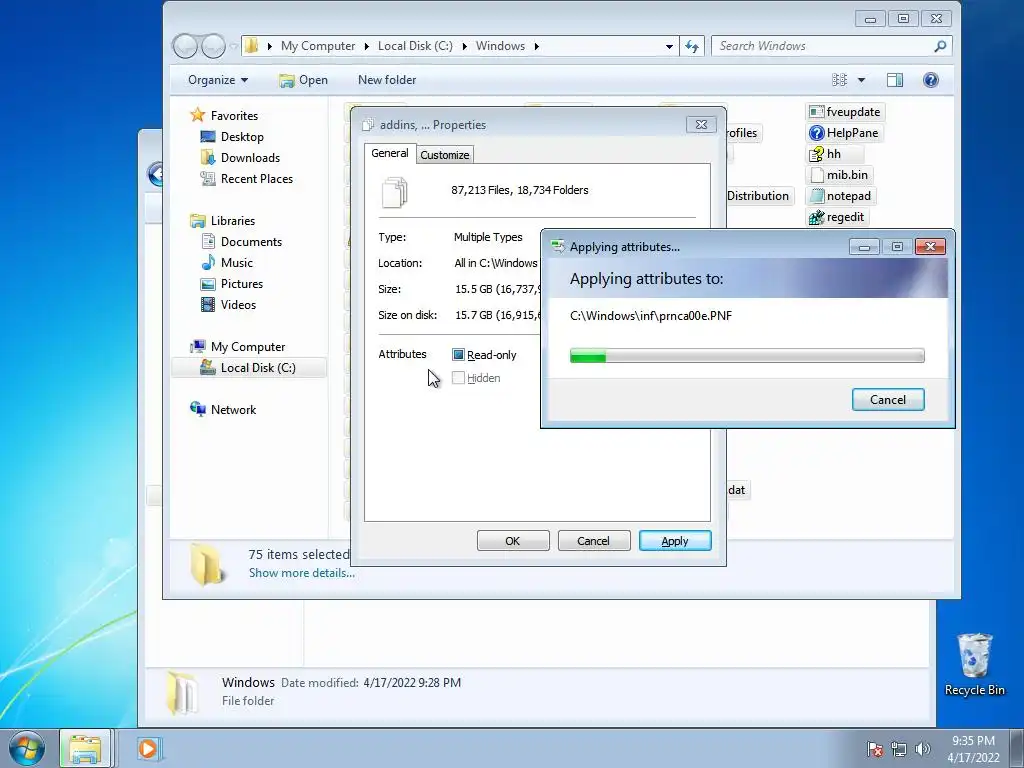Click the search magnifier icon
The image size is (1024, 768).
click(940, 46)
